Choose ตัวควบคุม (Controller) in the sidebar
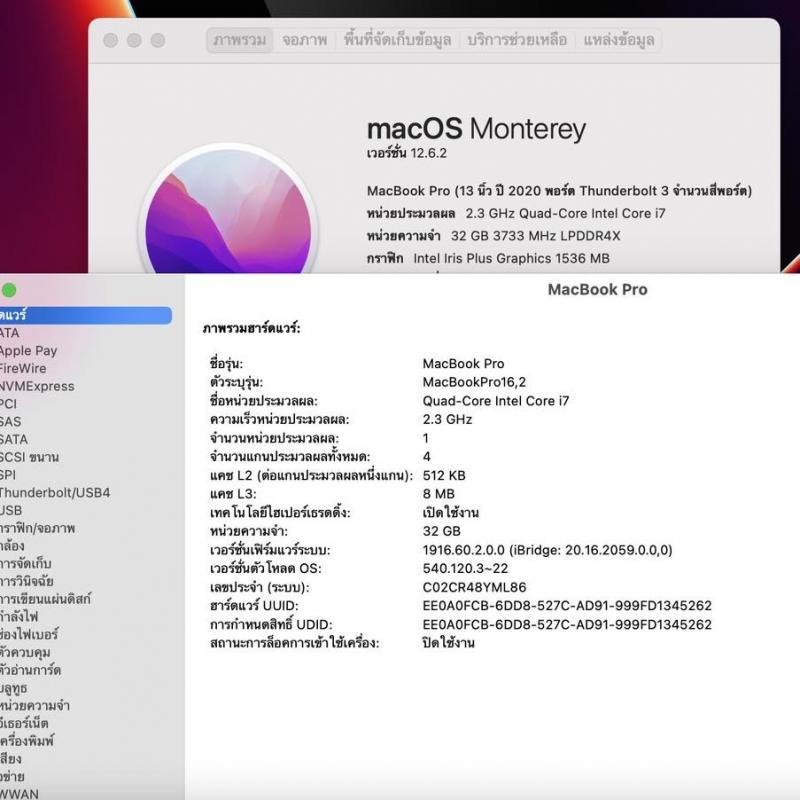This screenshot has width=800, height=800. coord(25,653)
